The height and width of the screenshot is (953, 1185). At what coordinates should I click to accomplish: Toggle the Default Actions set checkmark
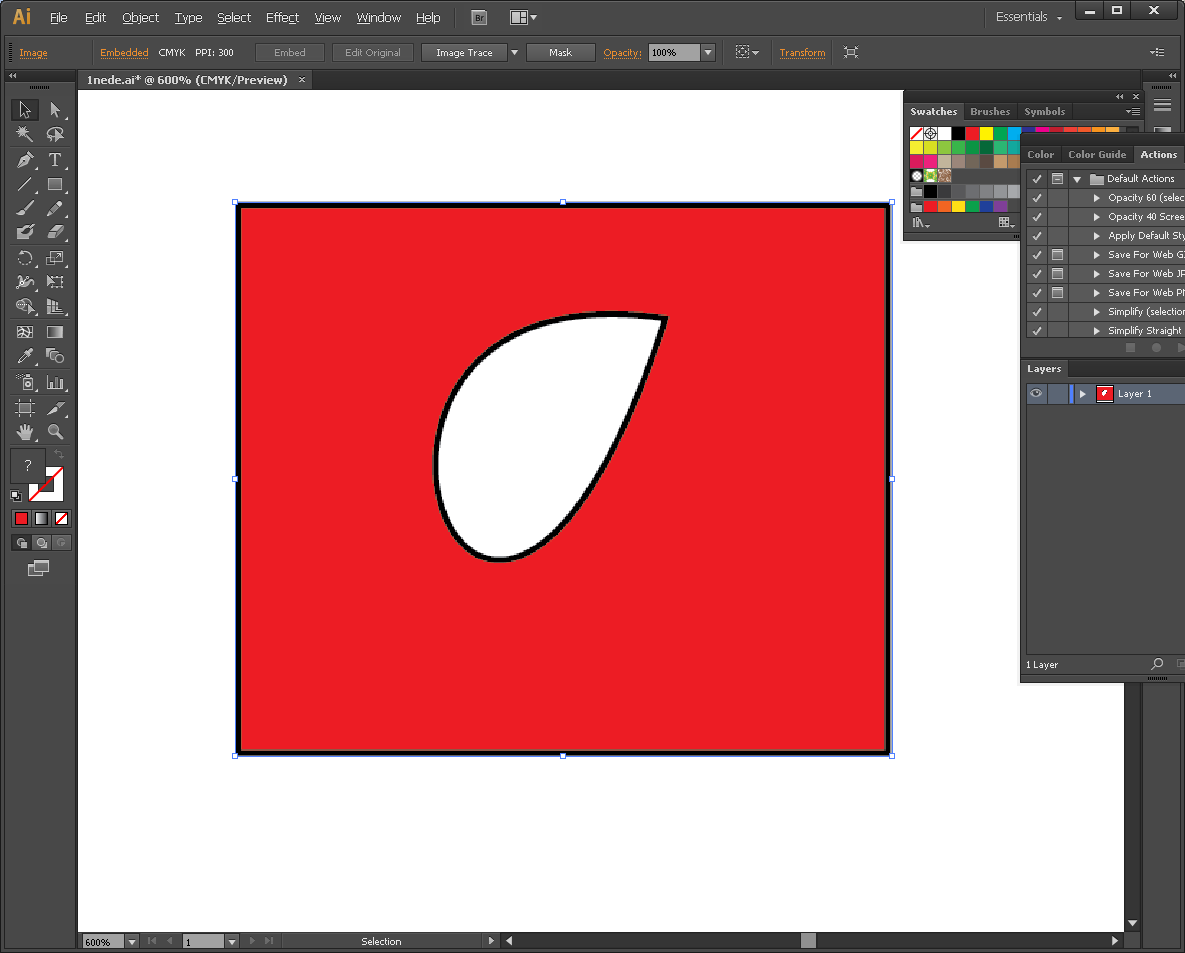1037,179
